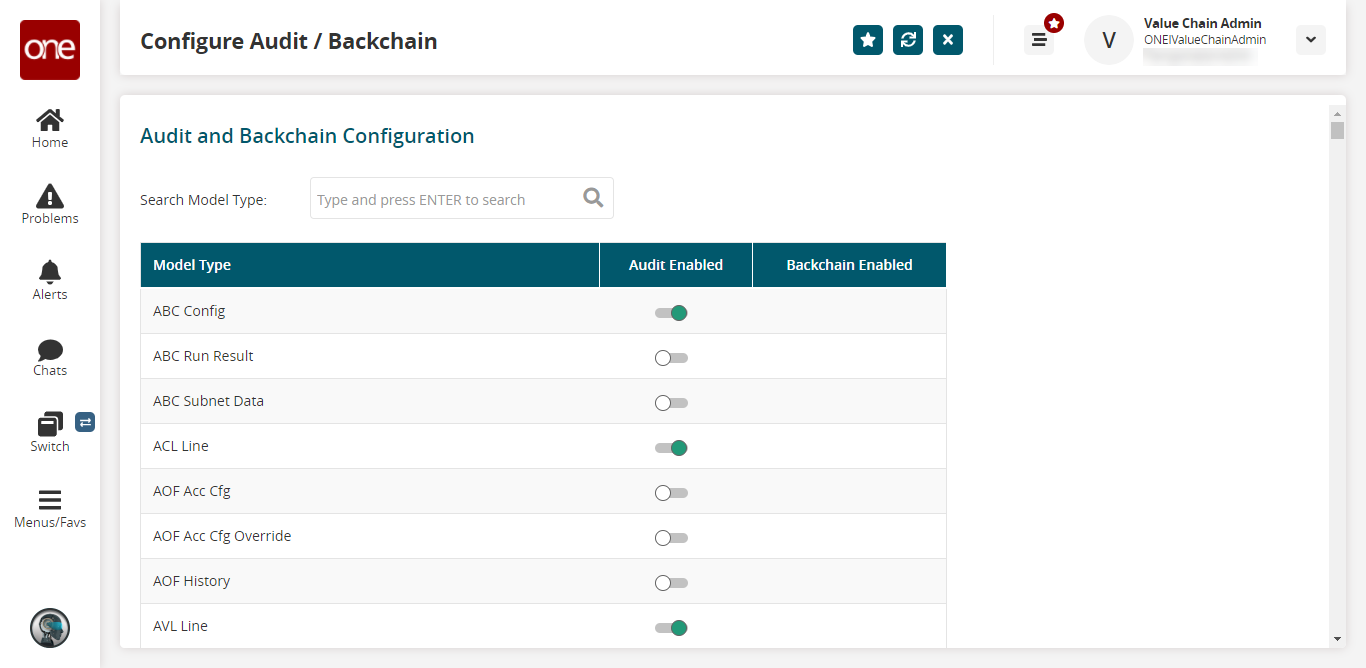The height and width of the screenshot is (668, 1366).
Task: Click the scroll down arrow
Action: (x=1337, y=638)
